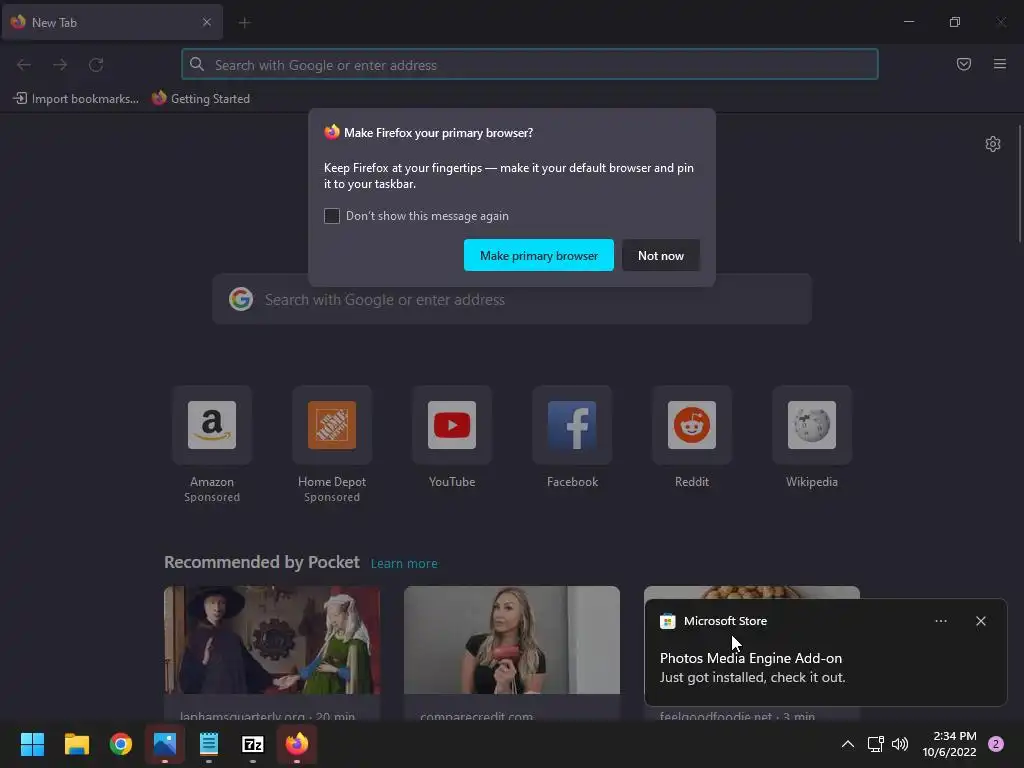Open new tab personalize settings gear
Screen dimensions: 1024x768
(993, 144)
